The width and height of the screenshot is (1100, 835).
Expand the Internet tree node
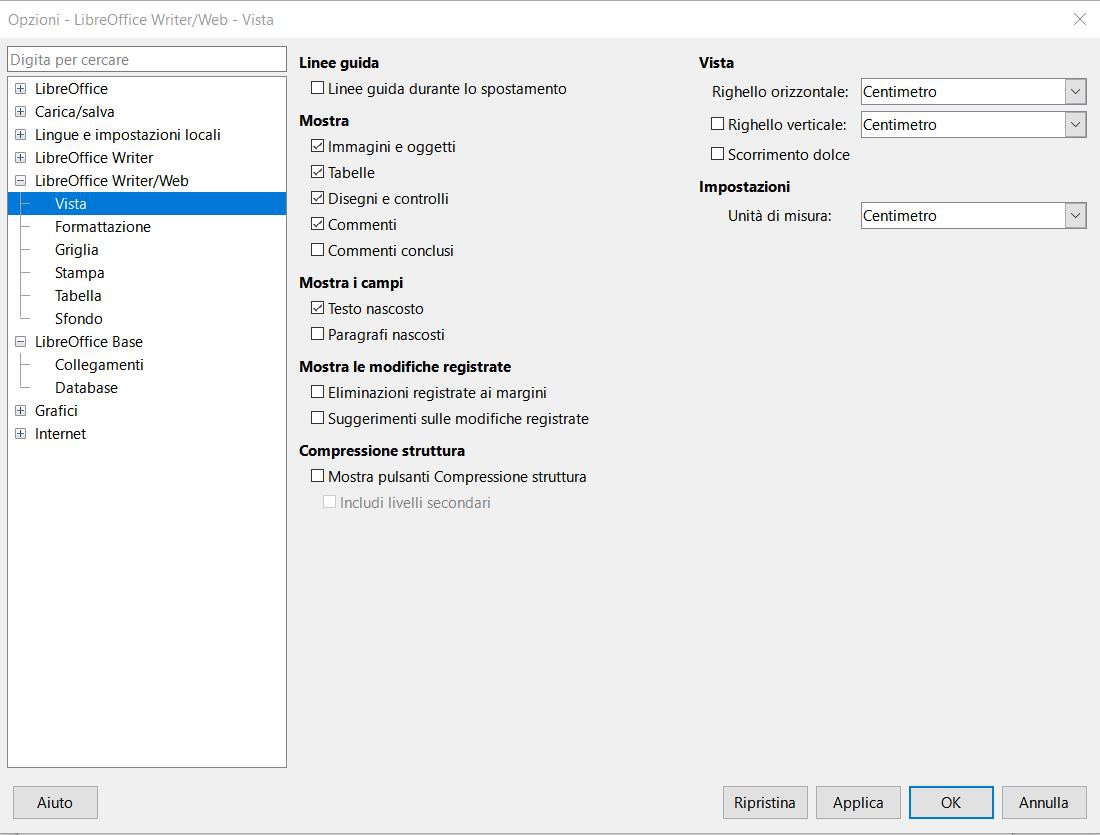click(x=20, y=434)
